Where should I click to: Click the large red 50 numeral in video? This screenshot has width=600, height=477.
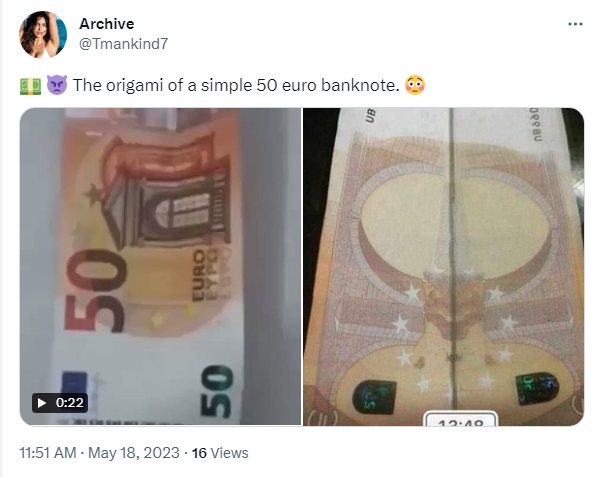(95, 291)
